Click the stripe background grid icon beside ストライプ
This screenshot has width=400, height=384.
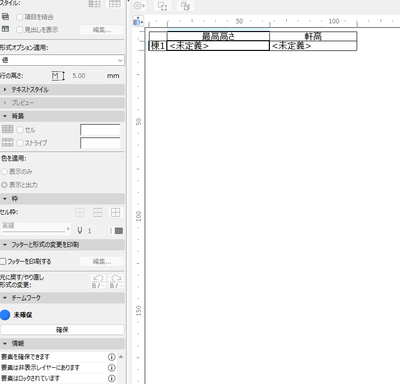pos(8,143)
